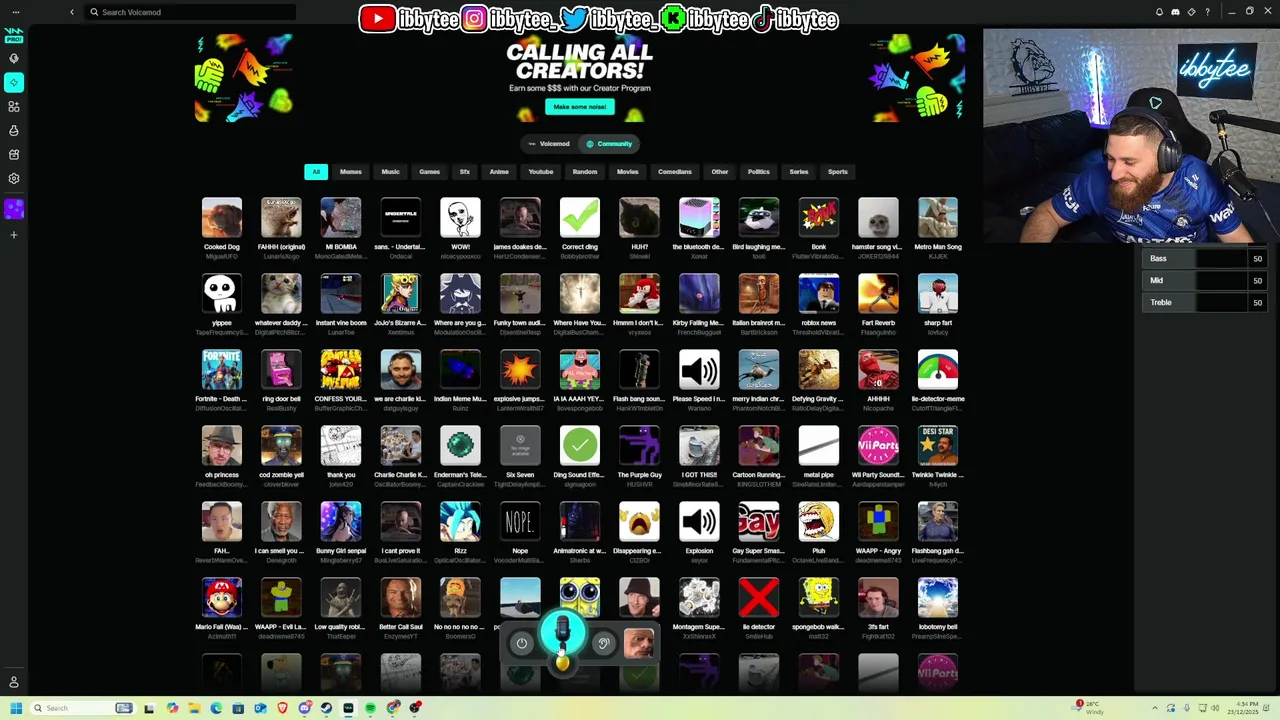Filter sounds by Series category
Screen dimensions: 1280x720
click(x=799, y=172)
